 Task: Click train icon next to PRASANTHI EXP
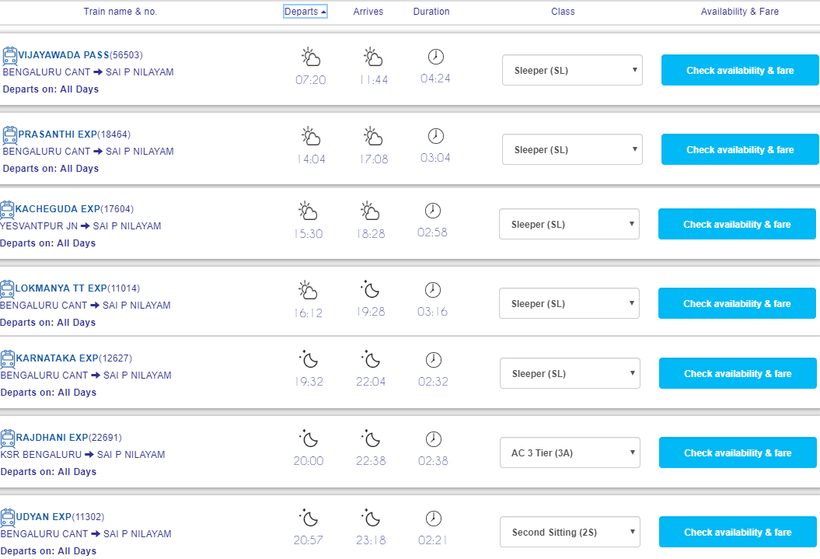[10, 135]
